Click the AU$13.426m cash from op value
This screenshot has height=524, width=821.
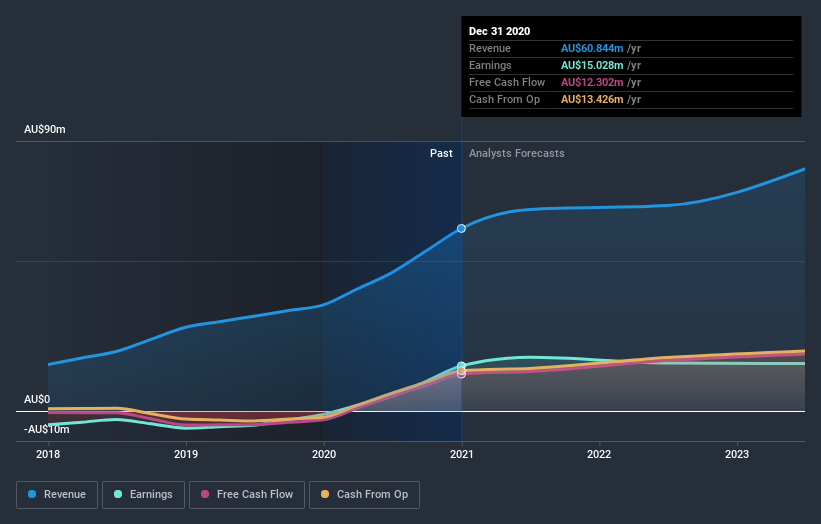pyautogui.click(x=592, y=99)
